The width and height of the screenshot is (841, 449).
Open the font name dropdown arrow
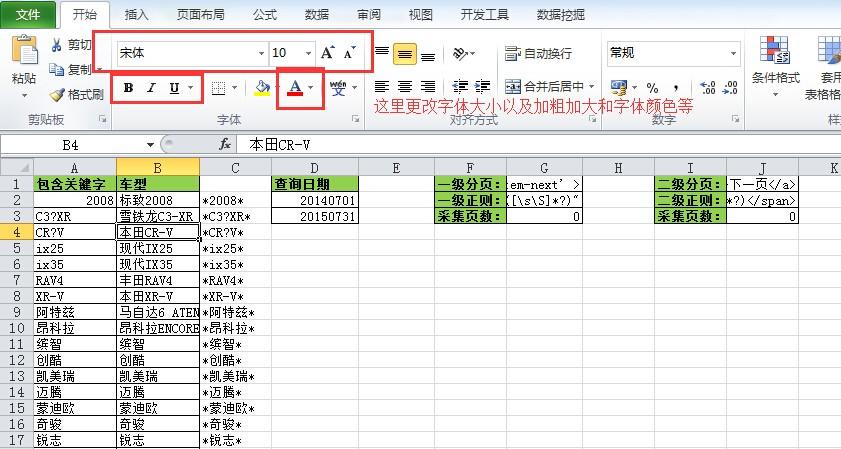pos(261,53)
